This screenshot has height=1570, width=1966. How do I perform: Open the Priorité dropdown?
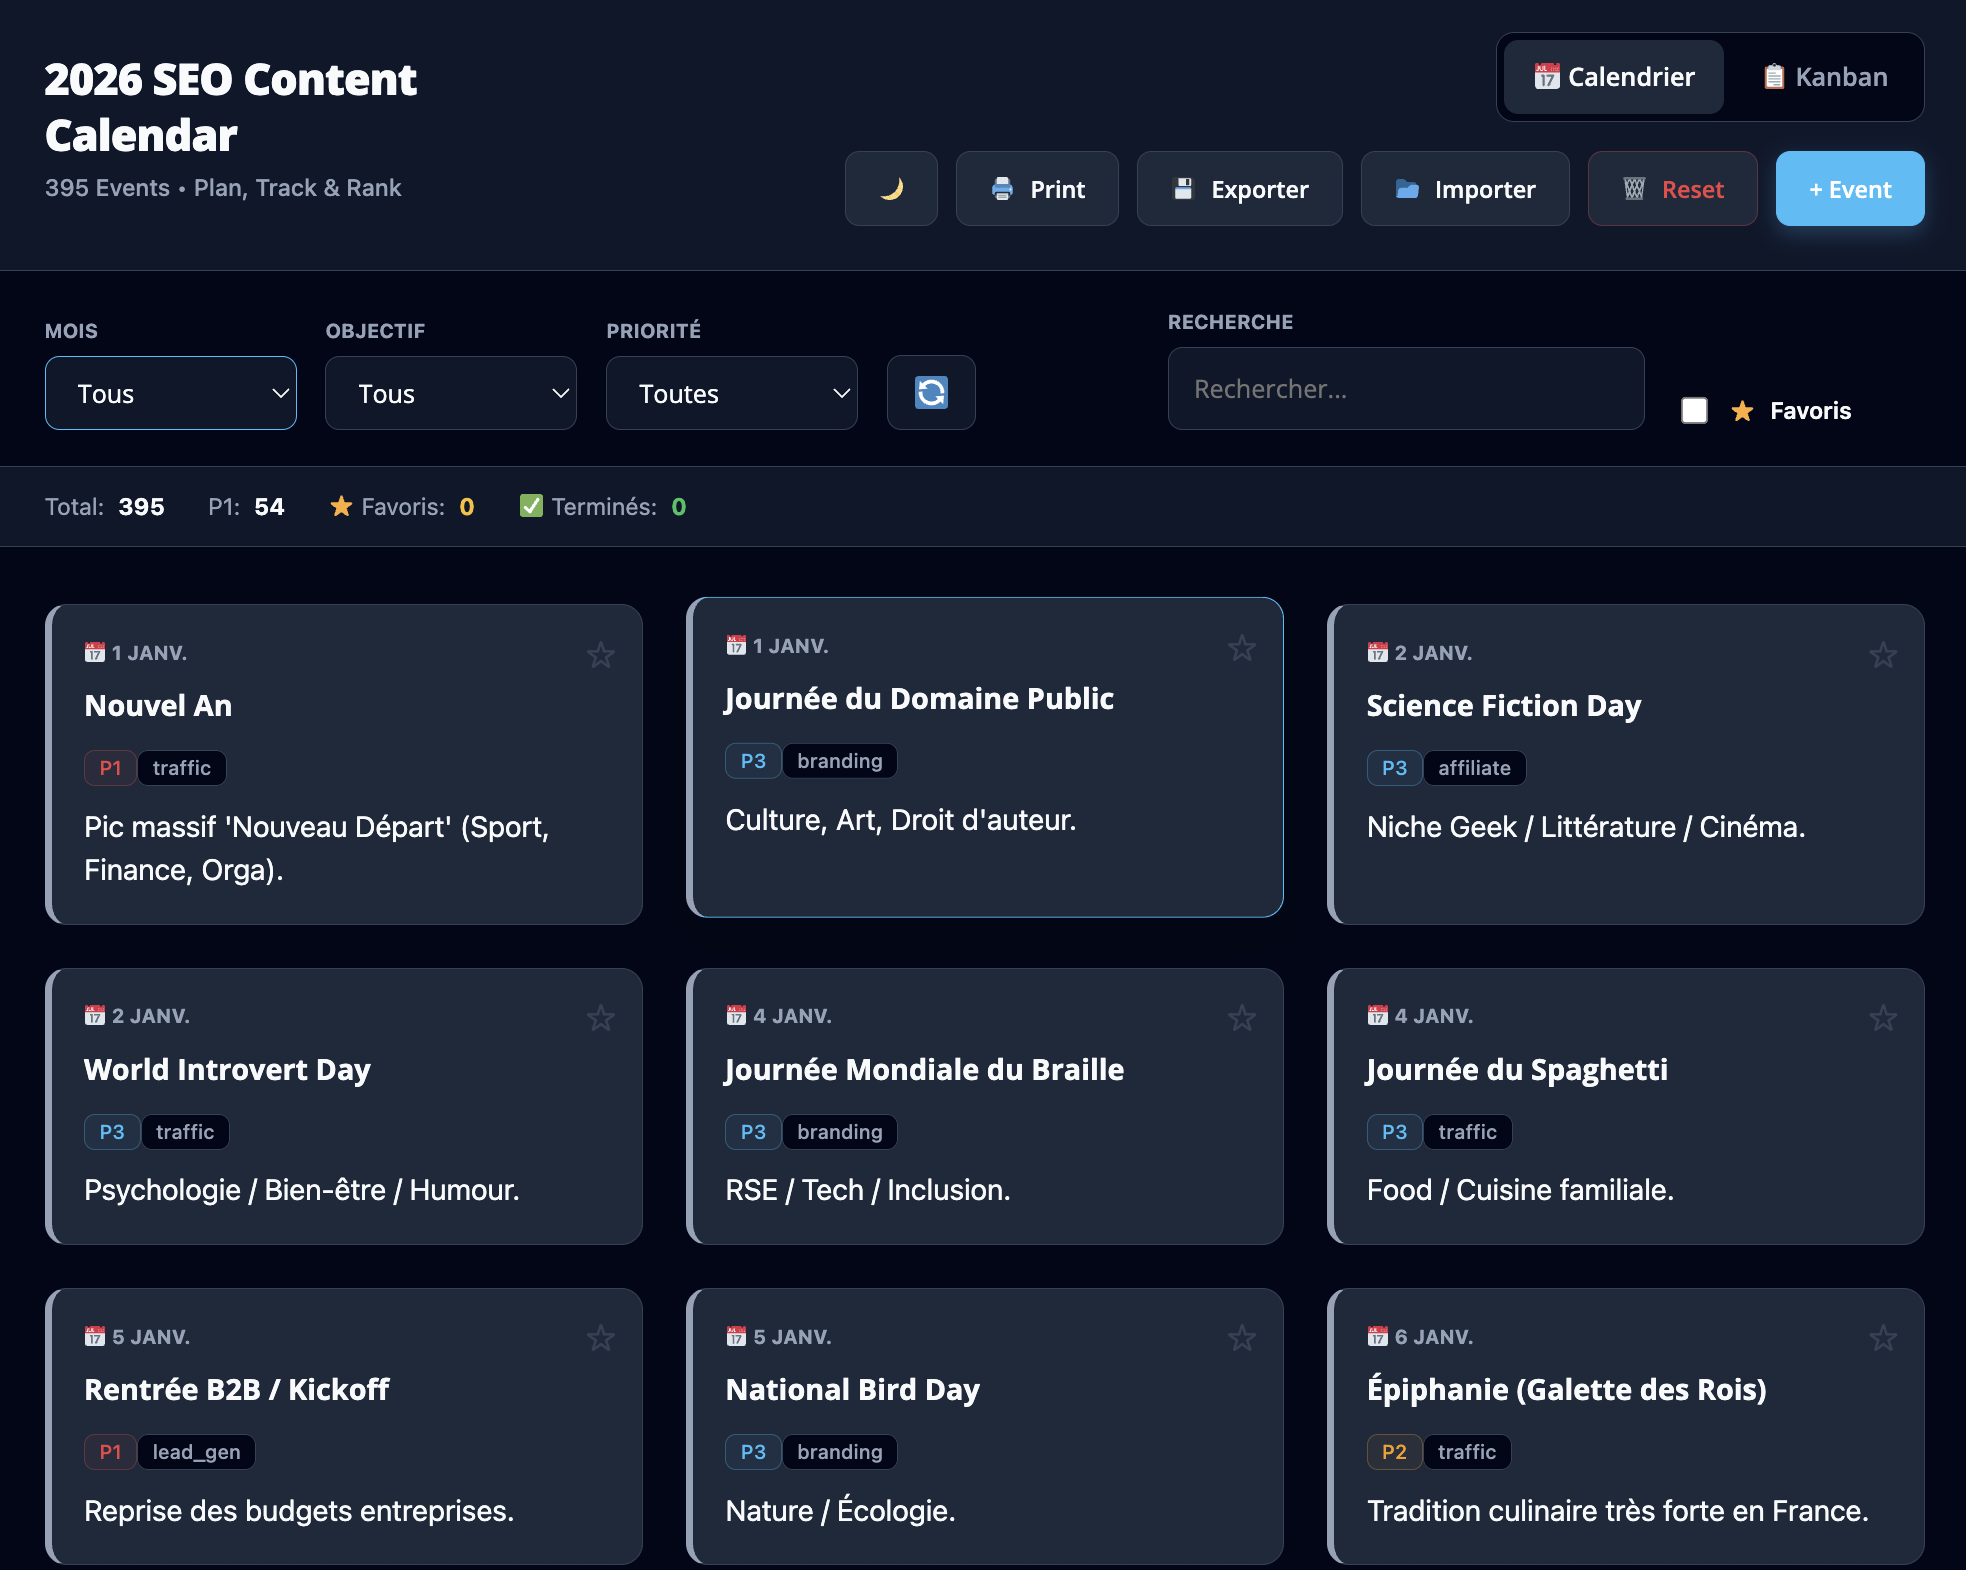[731, 393]
